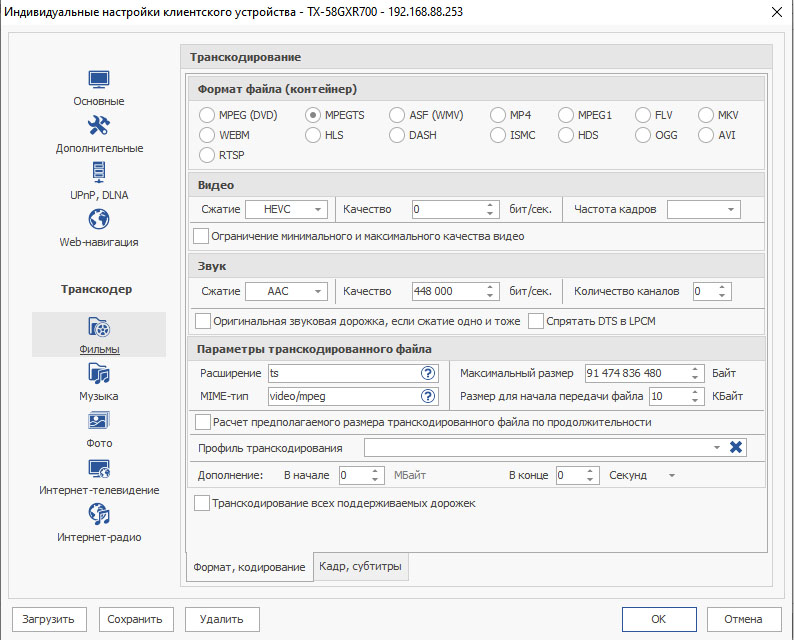Click help icon next to MIME-тип field
Screen dimensions: 794x640
[429, 396]
